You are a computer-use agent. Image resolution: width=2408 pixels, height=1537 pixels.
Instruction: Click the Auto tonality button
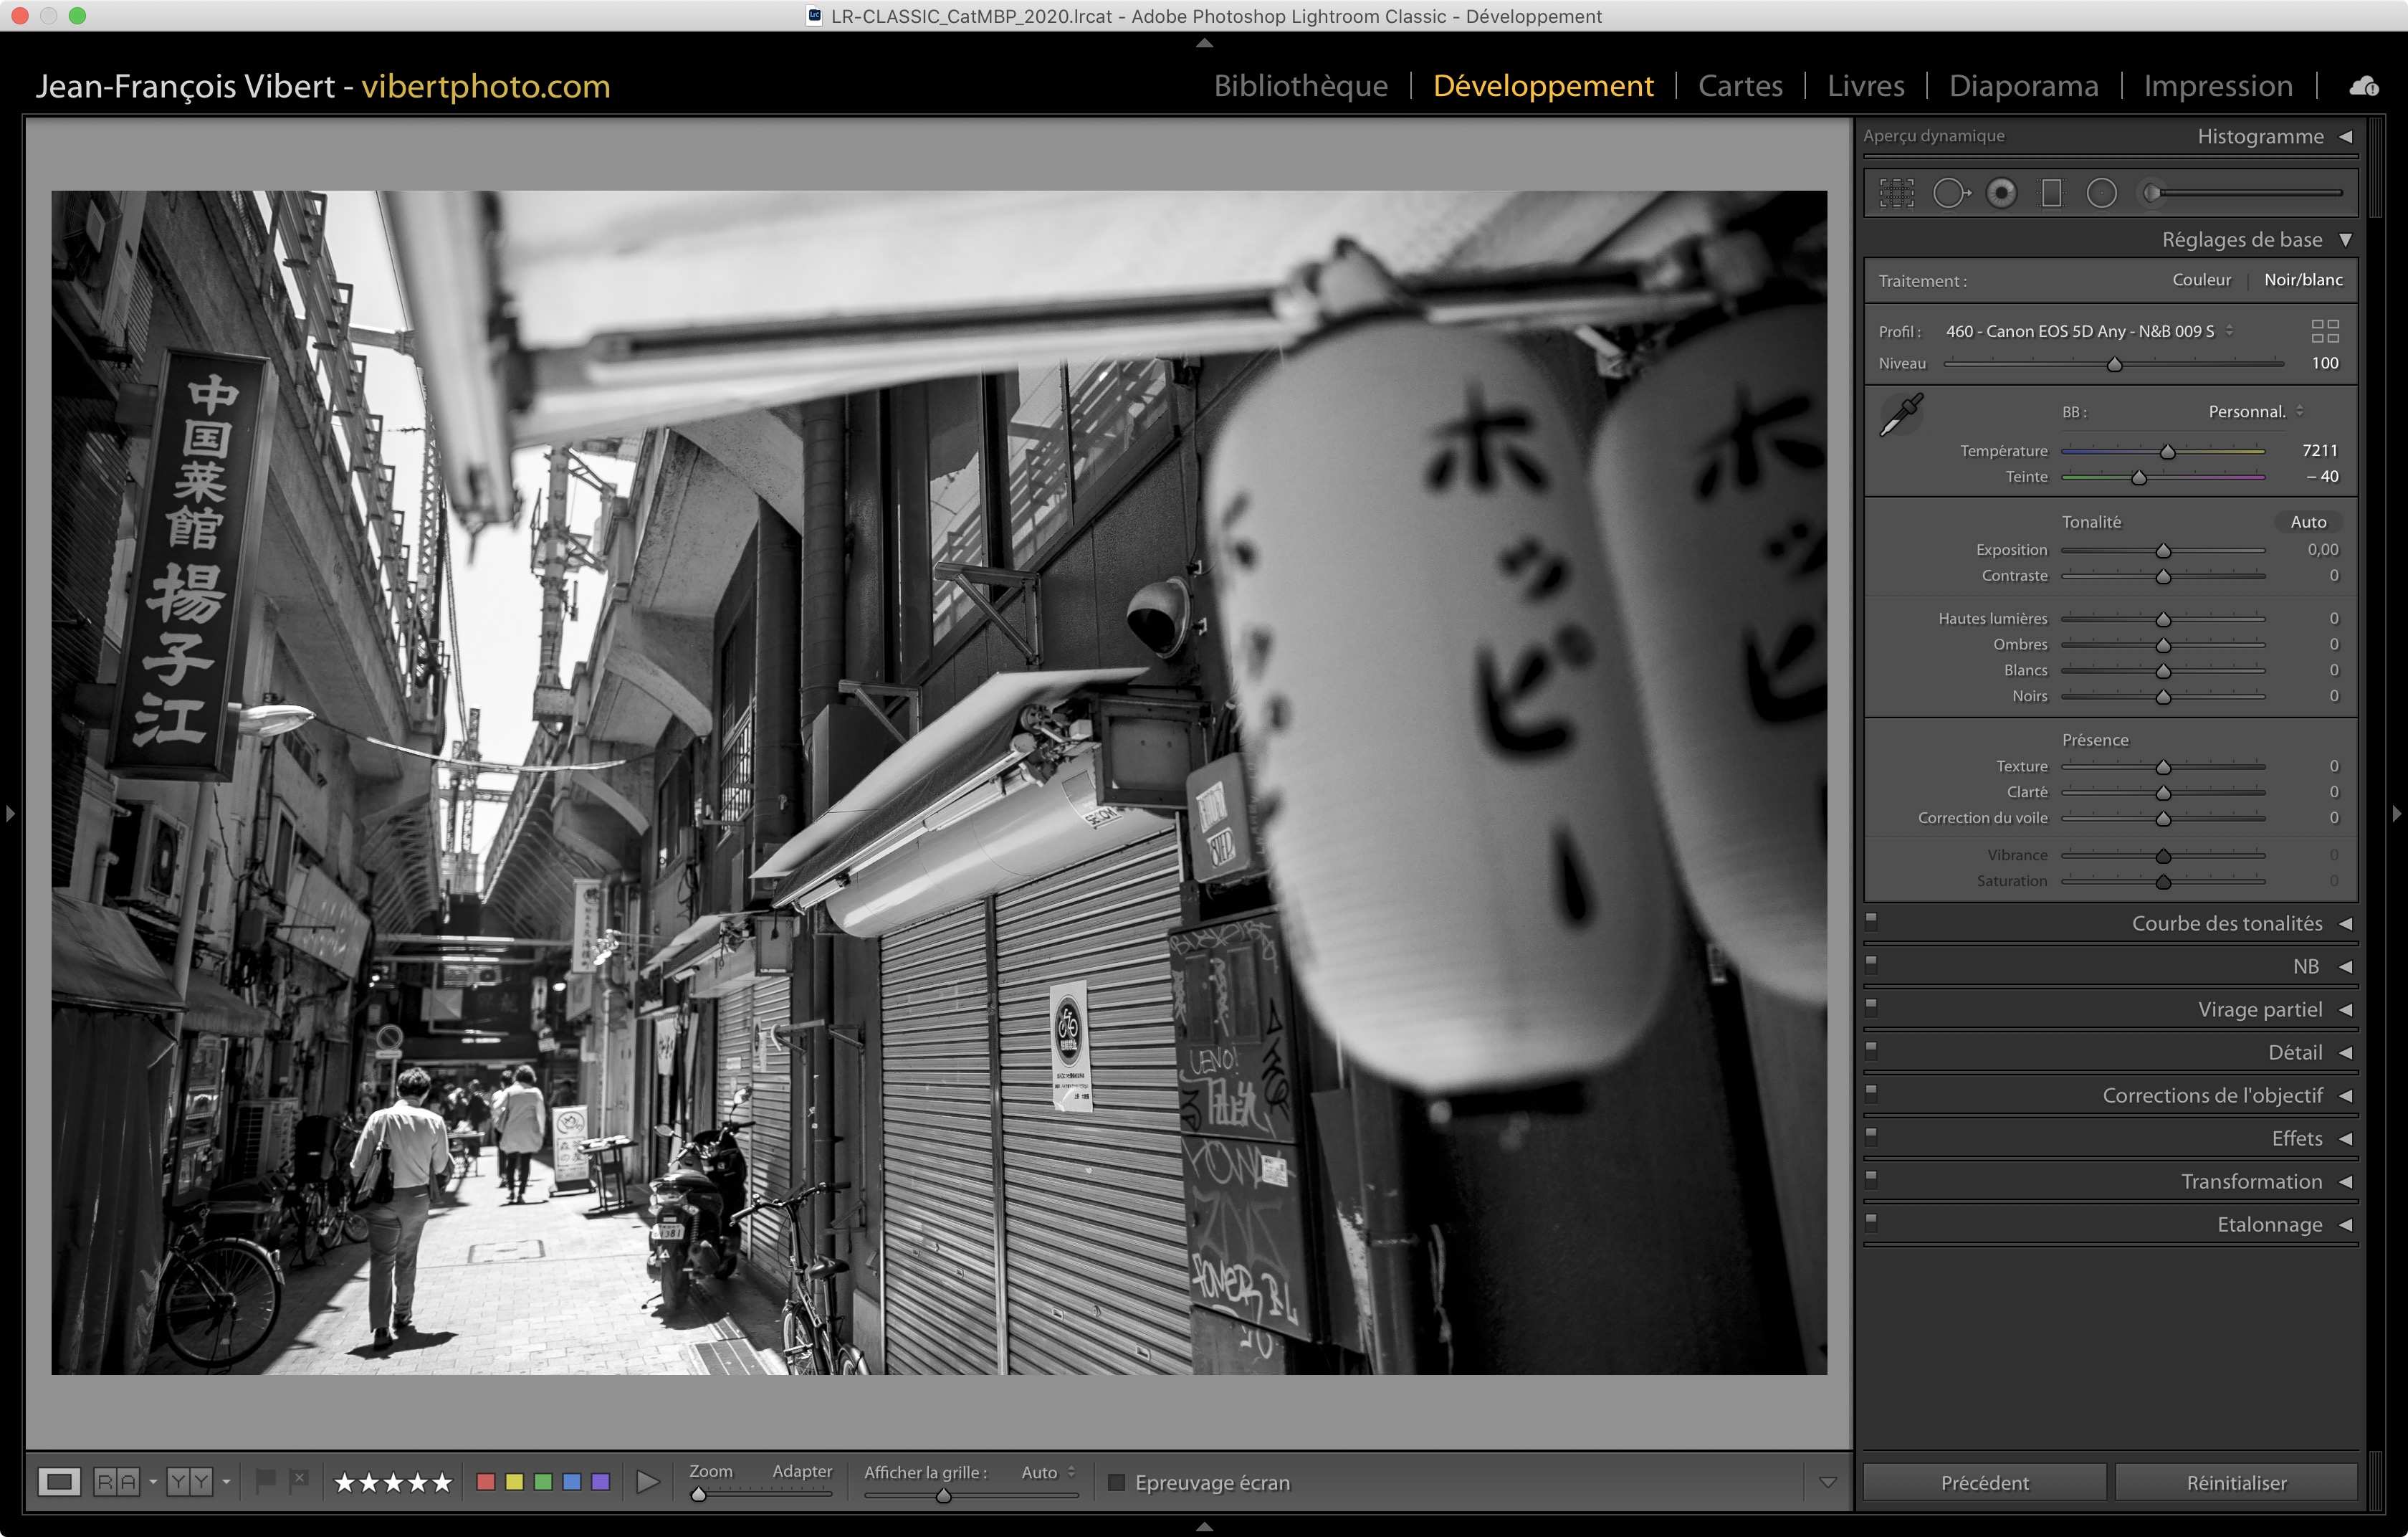2308,522
